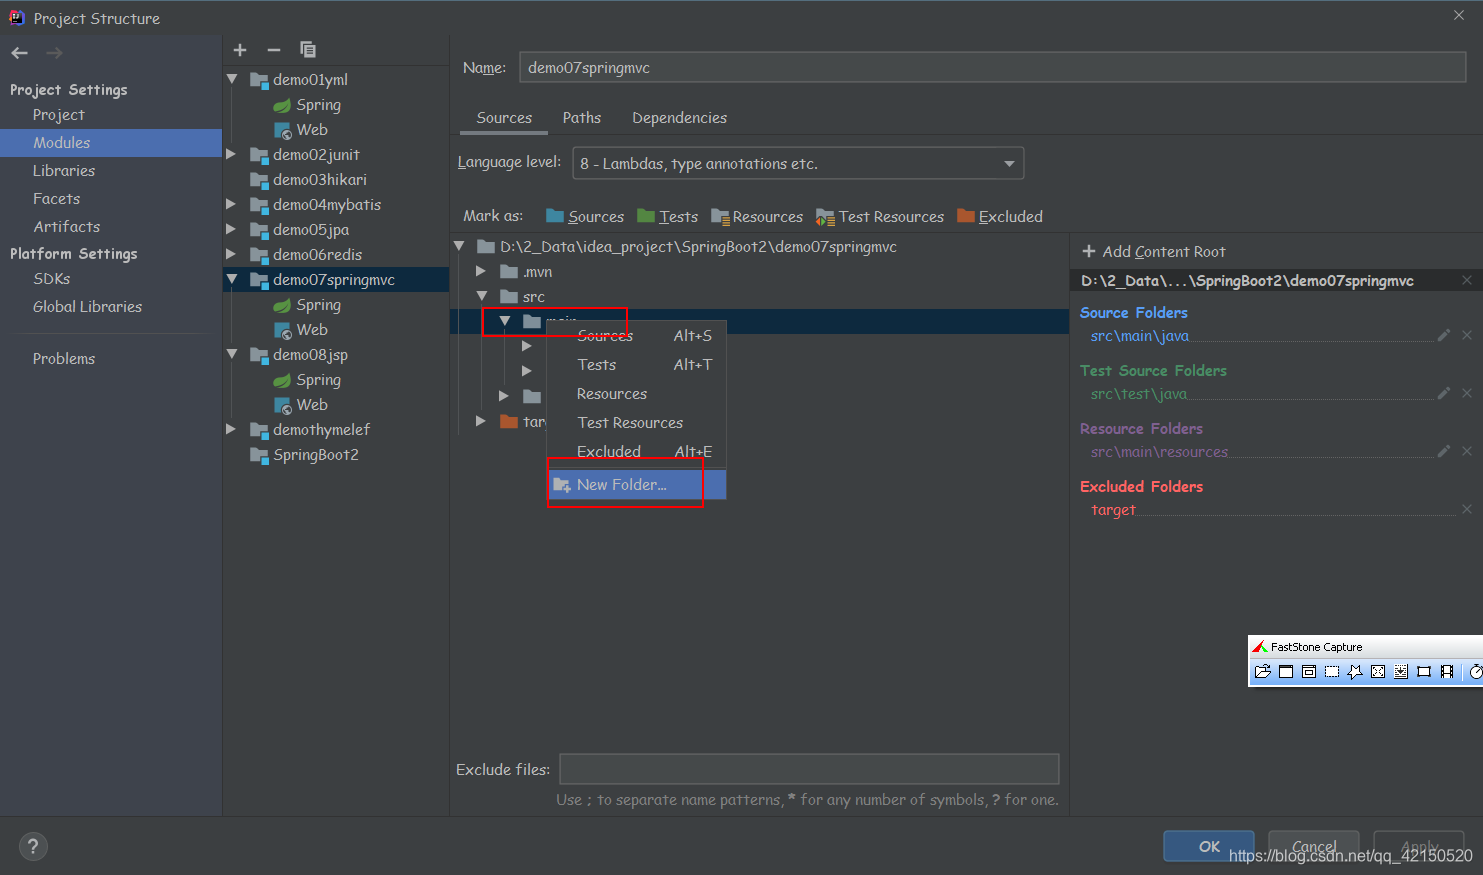Click the remove module minus icon
This screenshot has height=875, width=1483.
click(x=274, y=50)
